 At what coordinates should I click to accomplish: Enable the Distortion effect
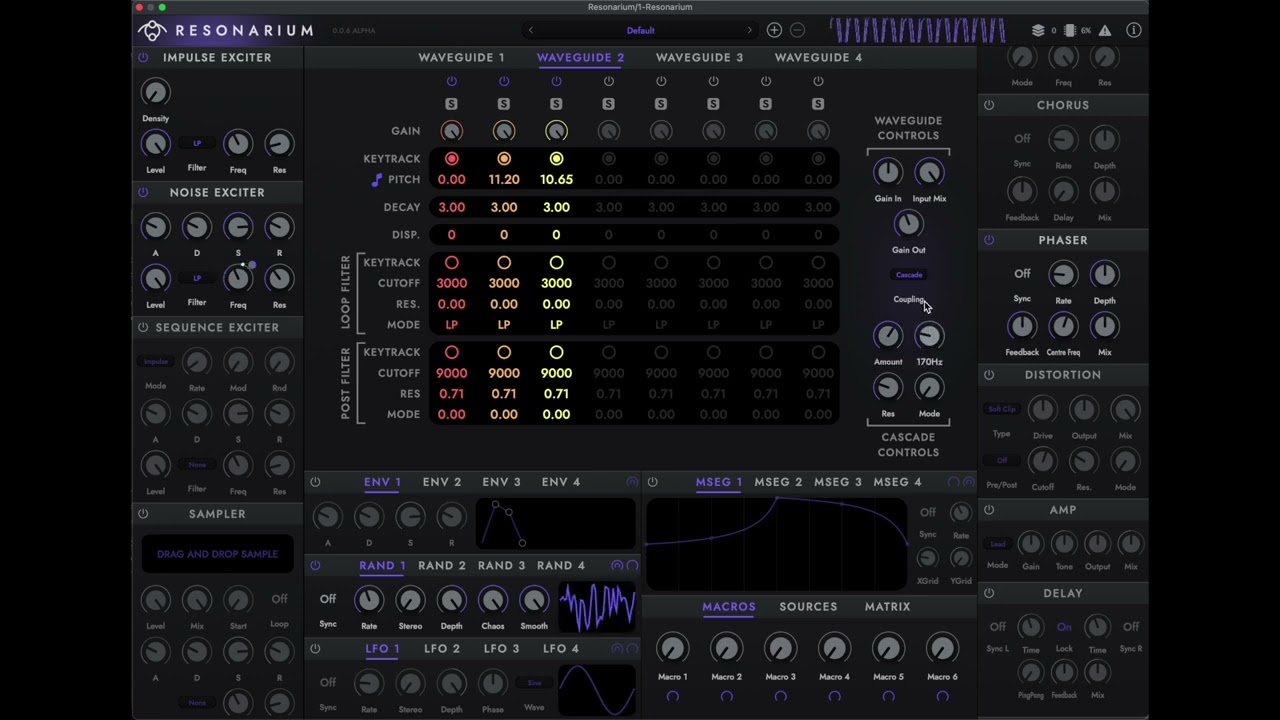(x=989, y=375)
